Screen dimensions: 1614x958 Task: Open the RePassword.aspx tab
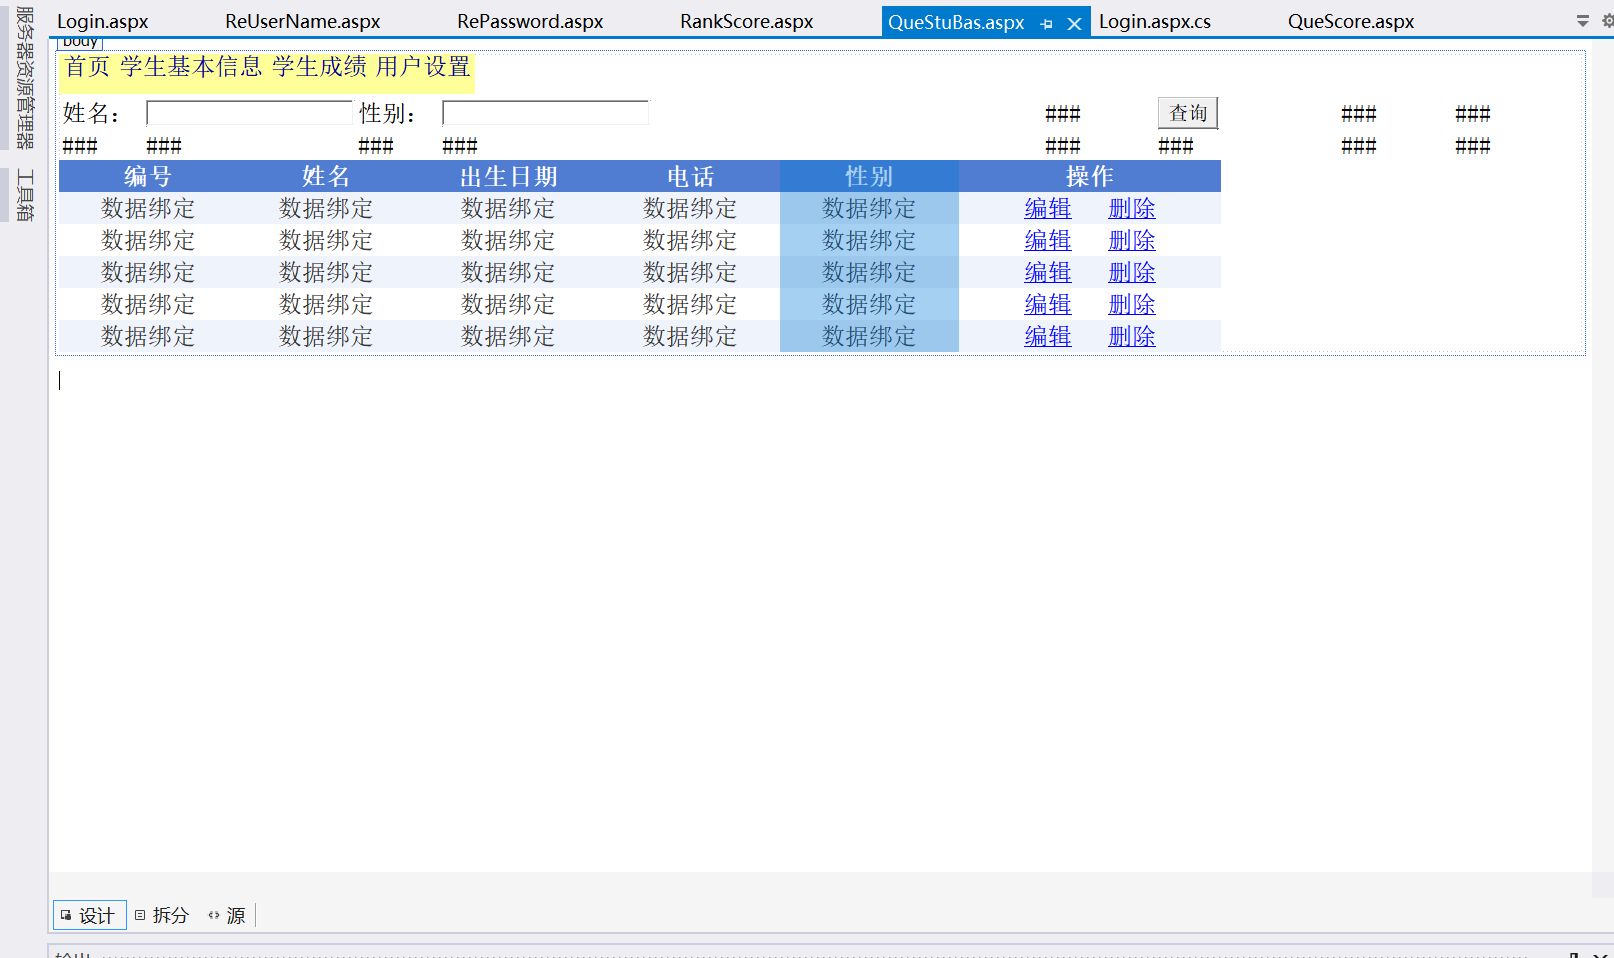(530, 21)
